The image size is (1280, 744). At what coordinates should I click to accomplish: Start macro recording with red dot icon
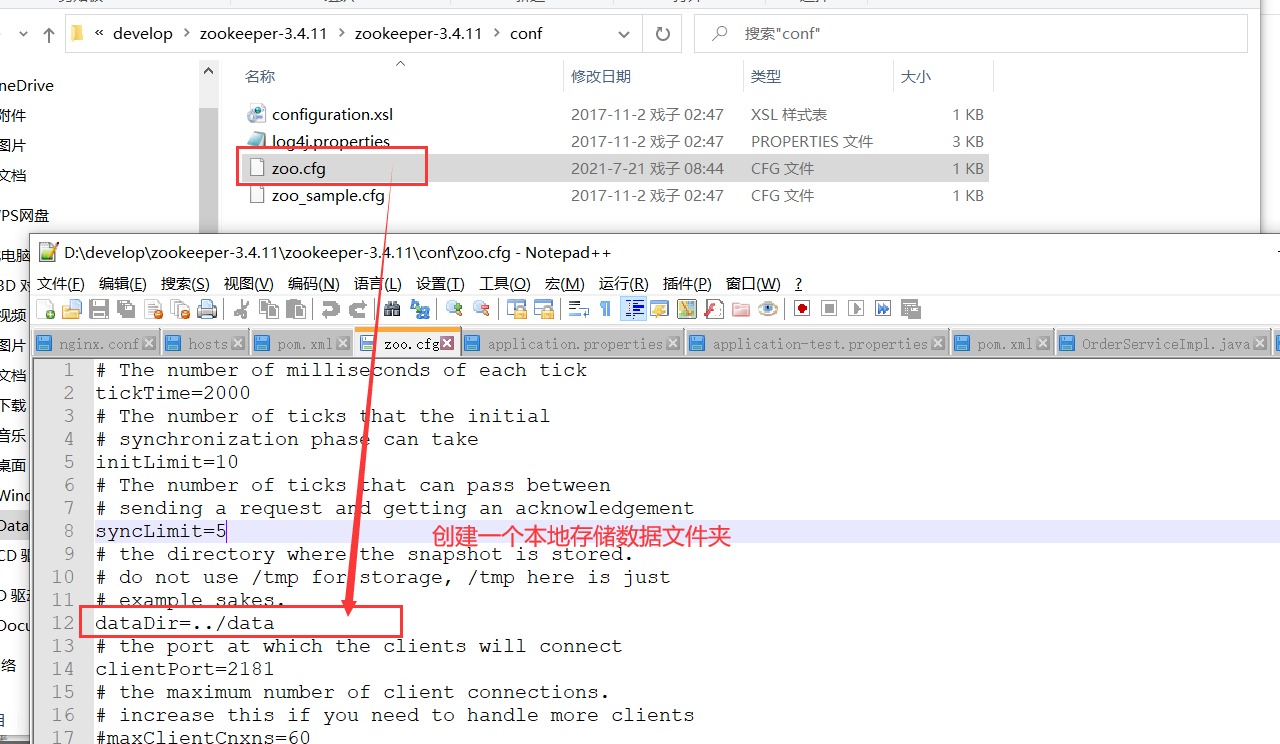[802, 309]
